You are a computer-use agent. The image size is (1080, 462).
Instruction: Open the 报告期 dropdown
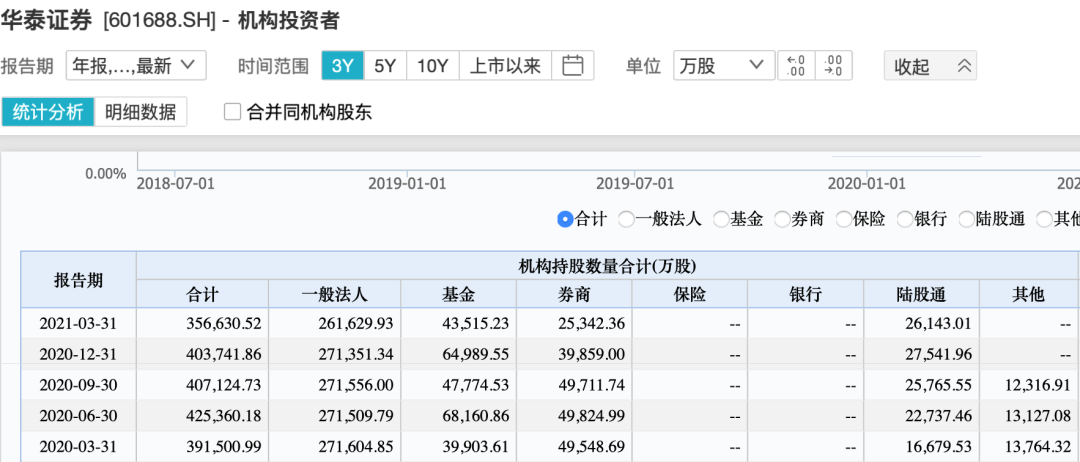(135, 66)
